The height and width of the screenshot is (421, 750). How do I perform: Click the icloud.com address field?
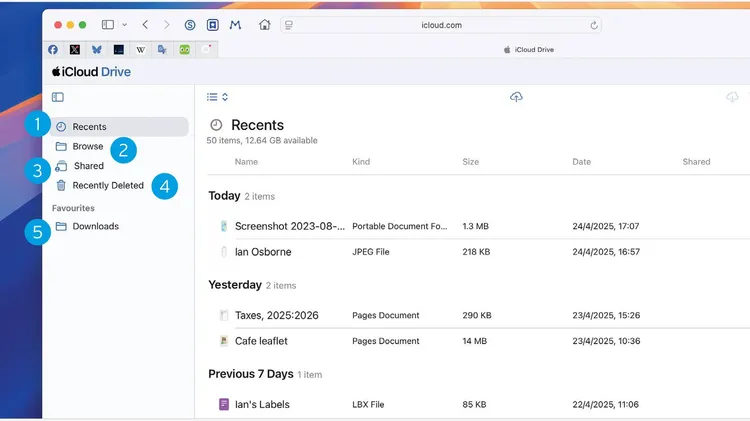(441, 25)
